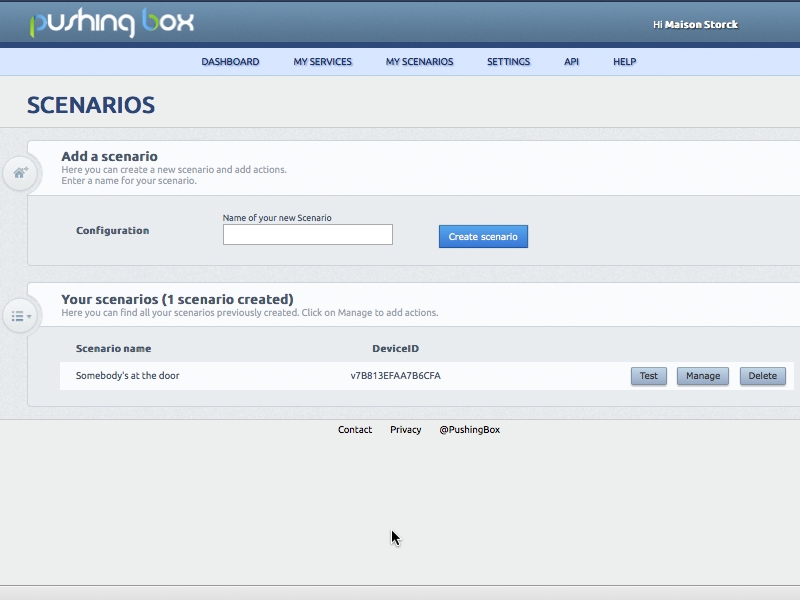
Task: Click the Maison Storck username
Action: [700, 23]
